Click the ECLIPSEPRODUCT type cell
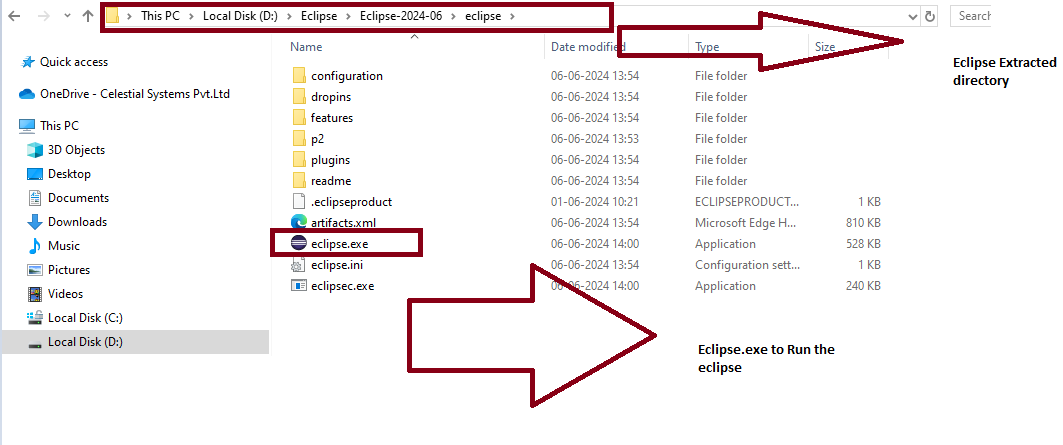 tap(746, 201)
